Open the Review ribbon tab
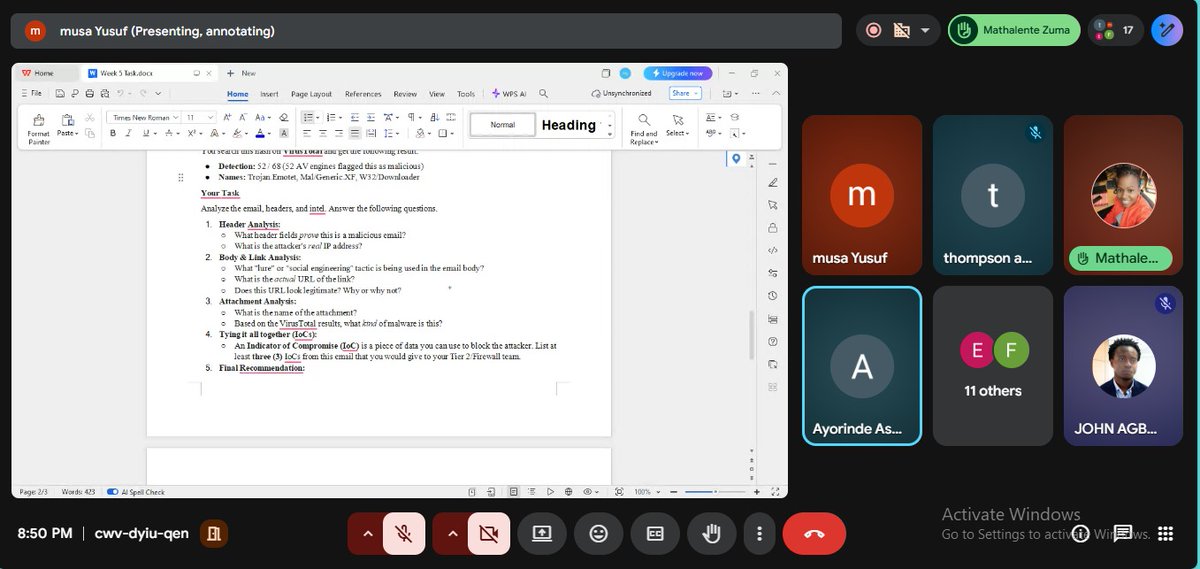This screenshot has height=569, width=1200. pyautogui.click(x=405, y=94)
